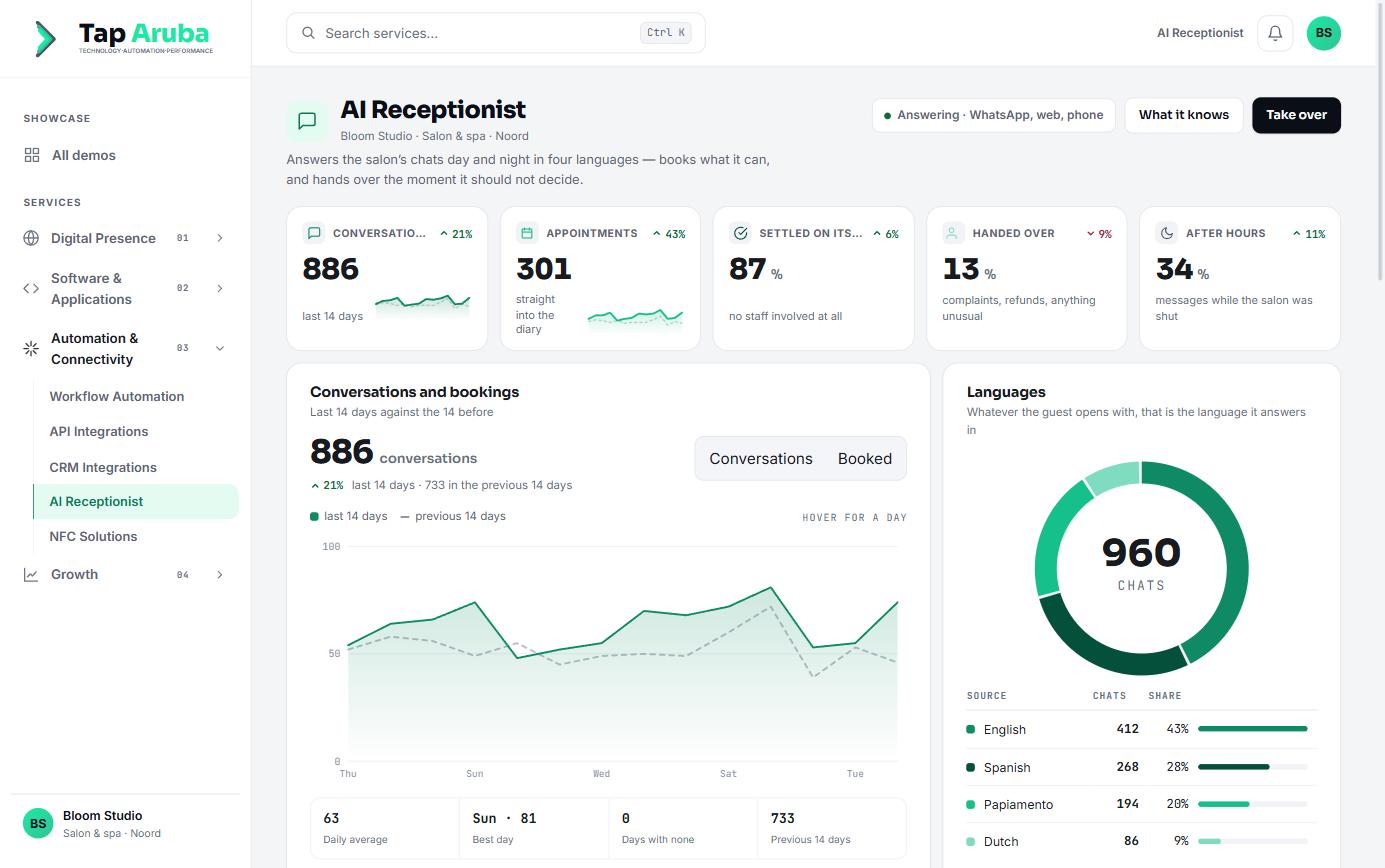The height and width of the screenshot is (868, 1385).
Task: Click the Appointments calendar icon
Action: tap(527, 233)
